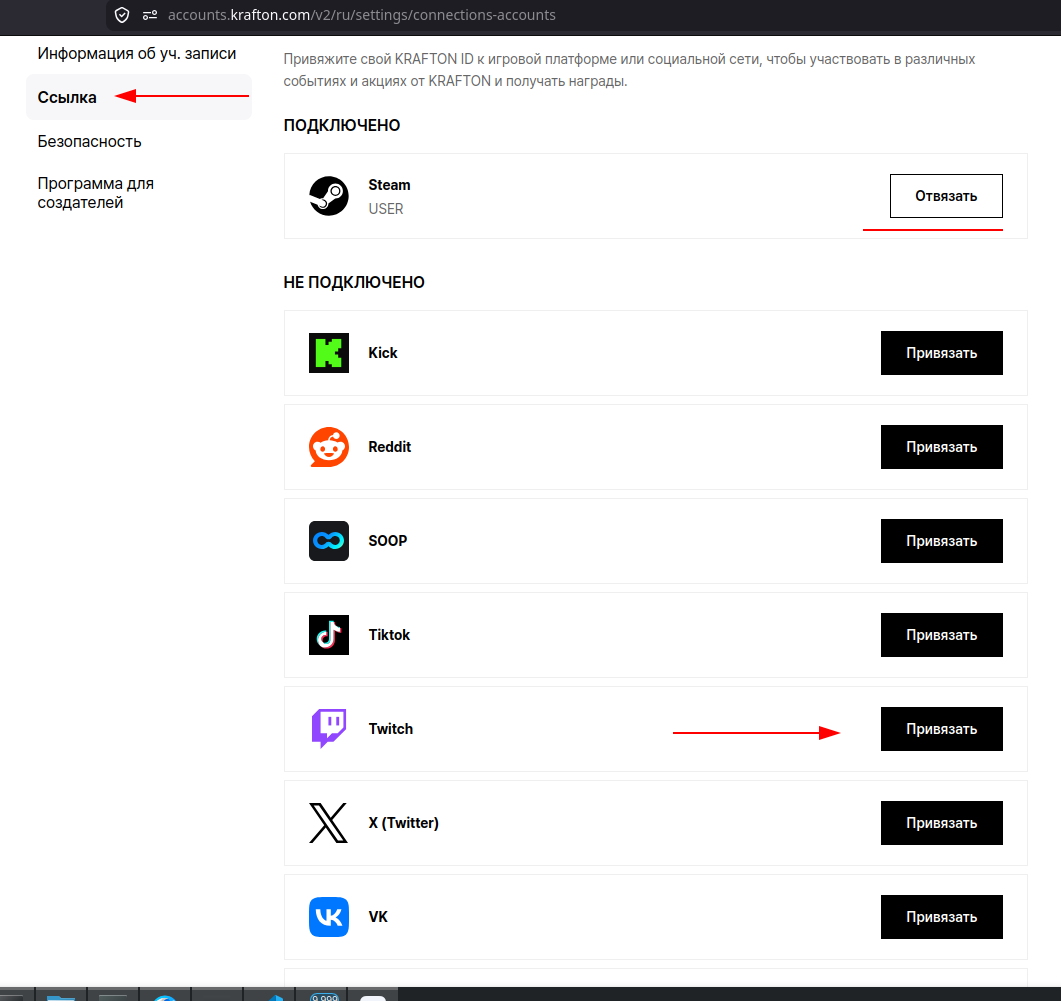Click the Tiktok logo icon
The height and width of the screenshot is (1001, 1061).
(329, 635)
